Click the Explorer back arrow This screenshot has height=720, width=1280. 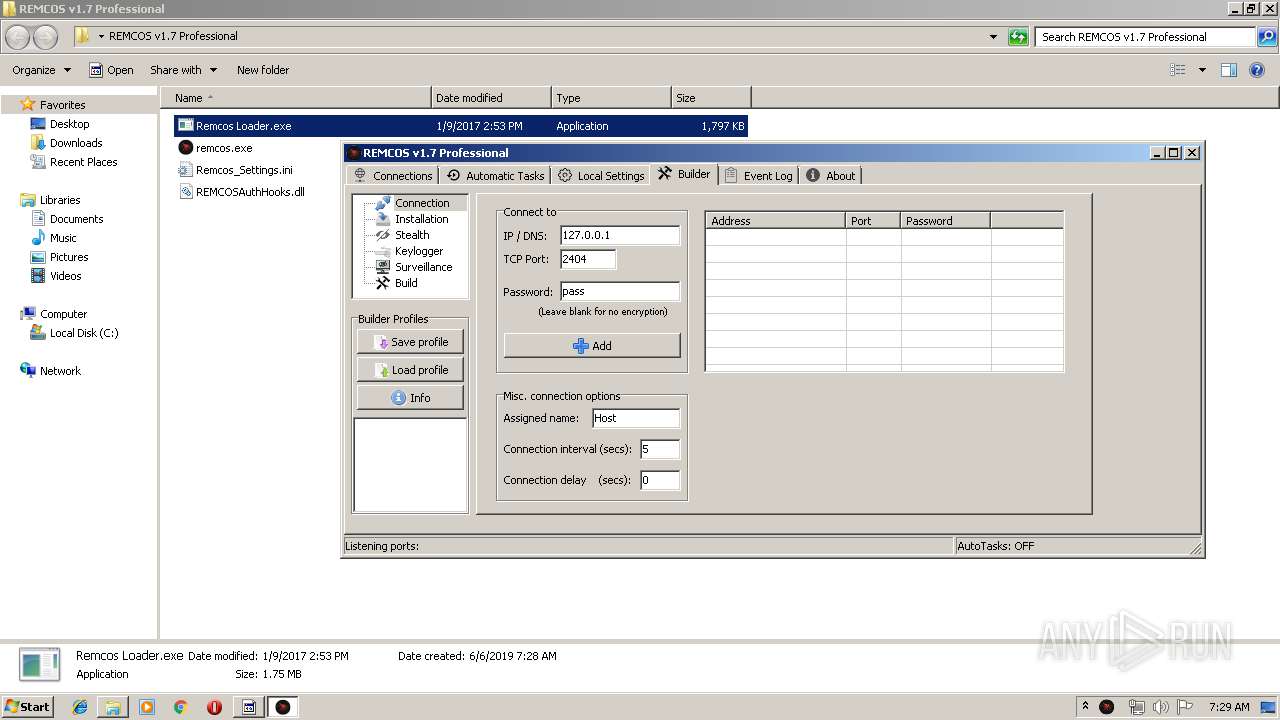(18, 37)
